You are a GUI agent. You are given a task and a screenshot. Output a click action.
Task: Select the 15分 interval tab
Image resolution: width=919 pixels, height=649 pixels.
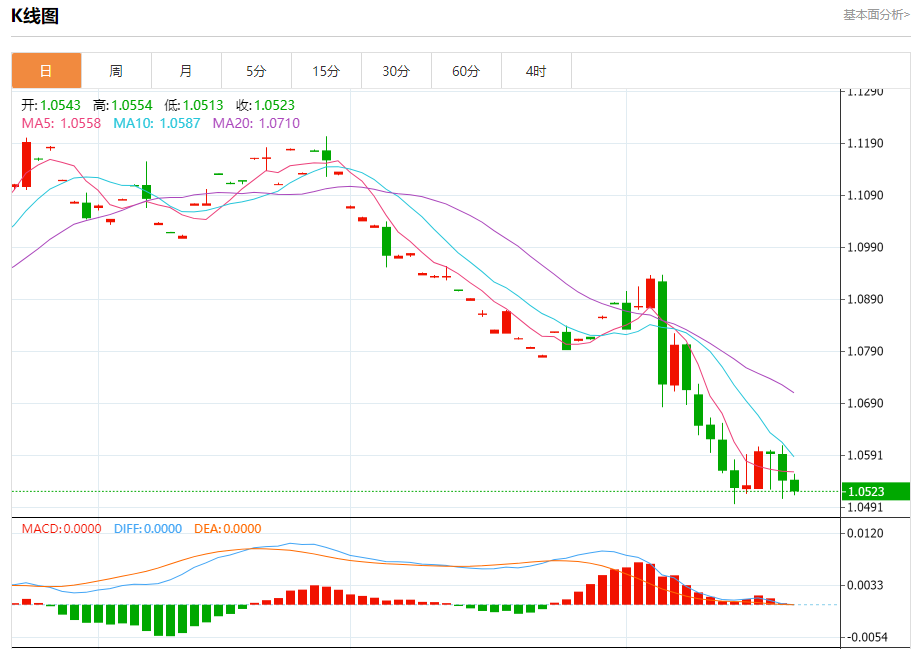pyautogui.click(x=326, y=71)
